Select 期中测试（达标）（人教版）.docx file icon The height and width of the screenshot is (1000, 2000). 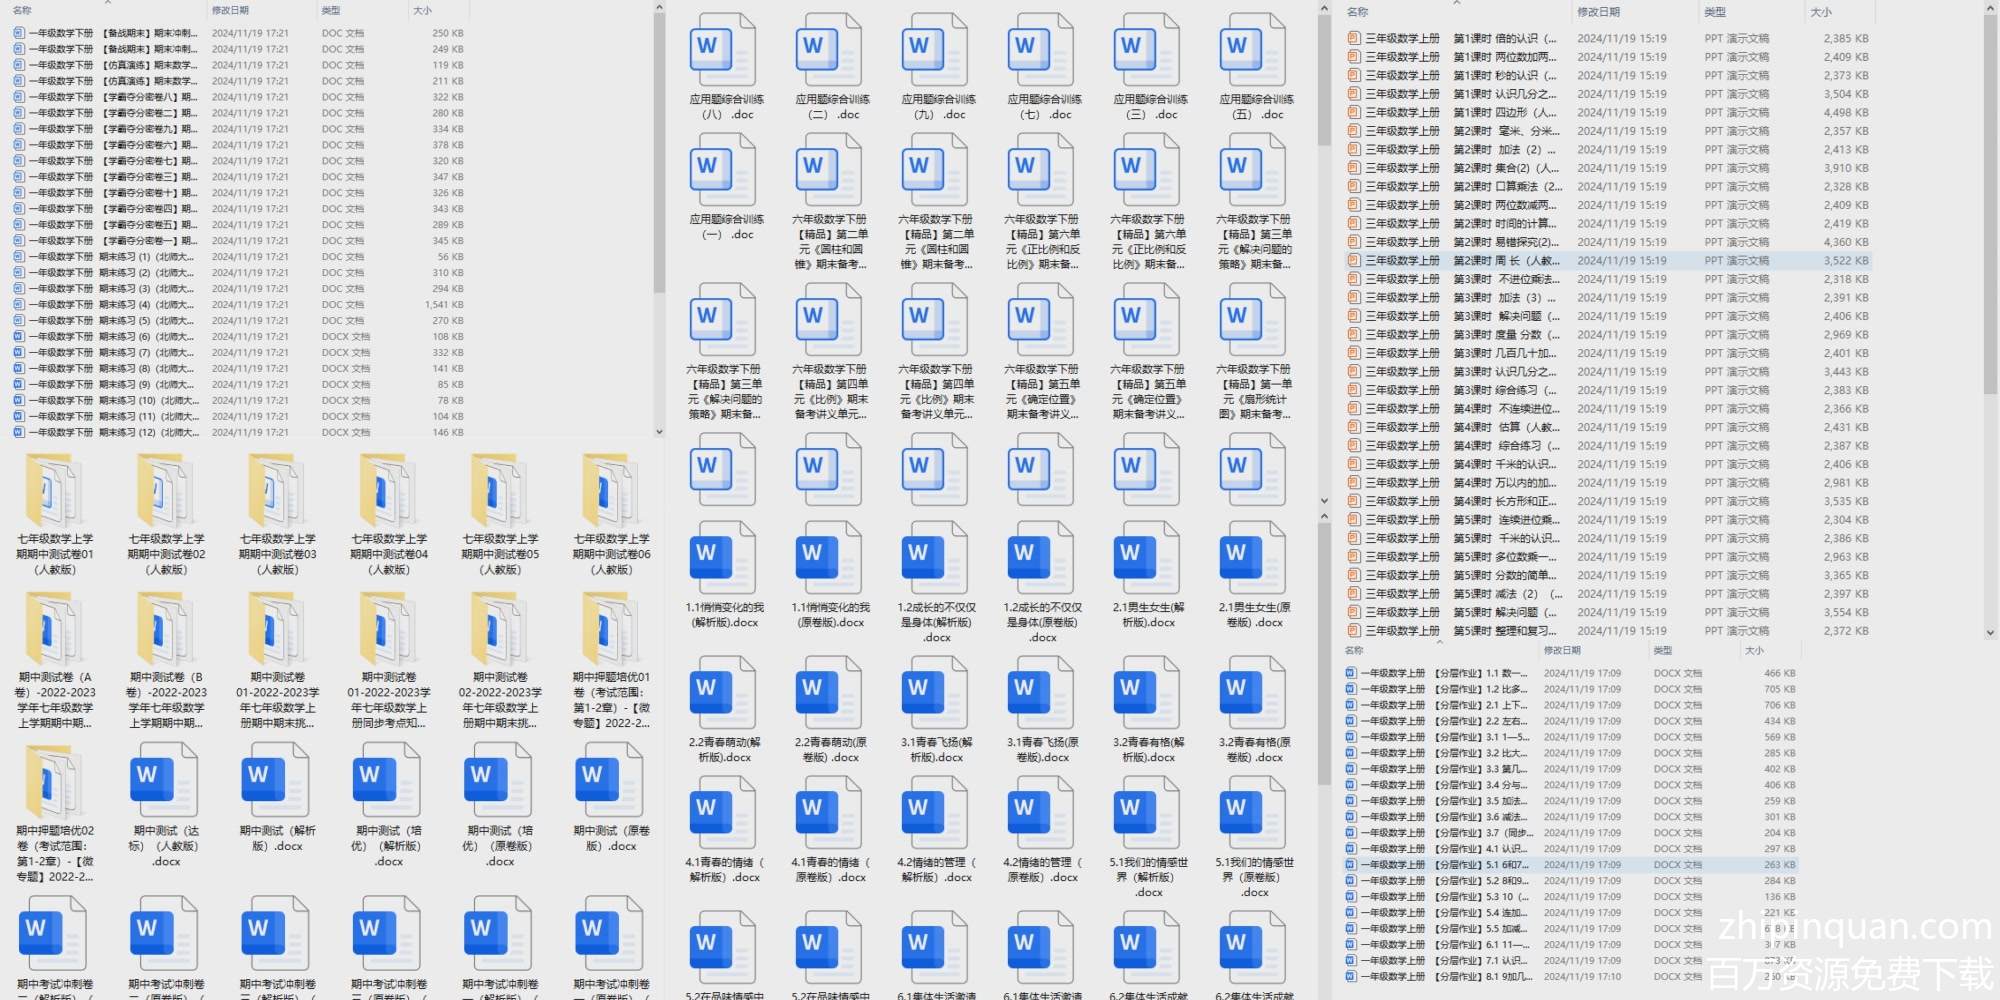click(165, 781)
